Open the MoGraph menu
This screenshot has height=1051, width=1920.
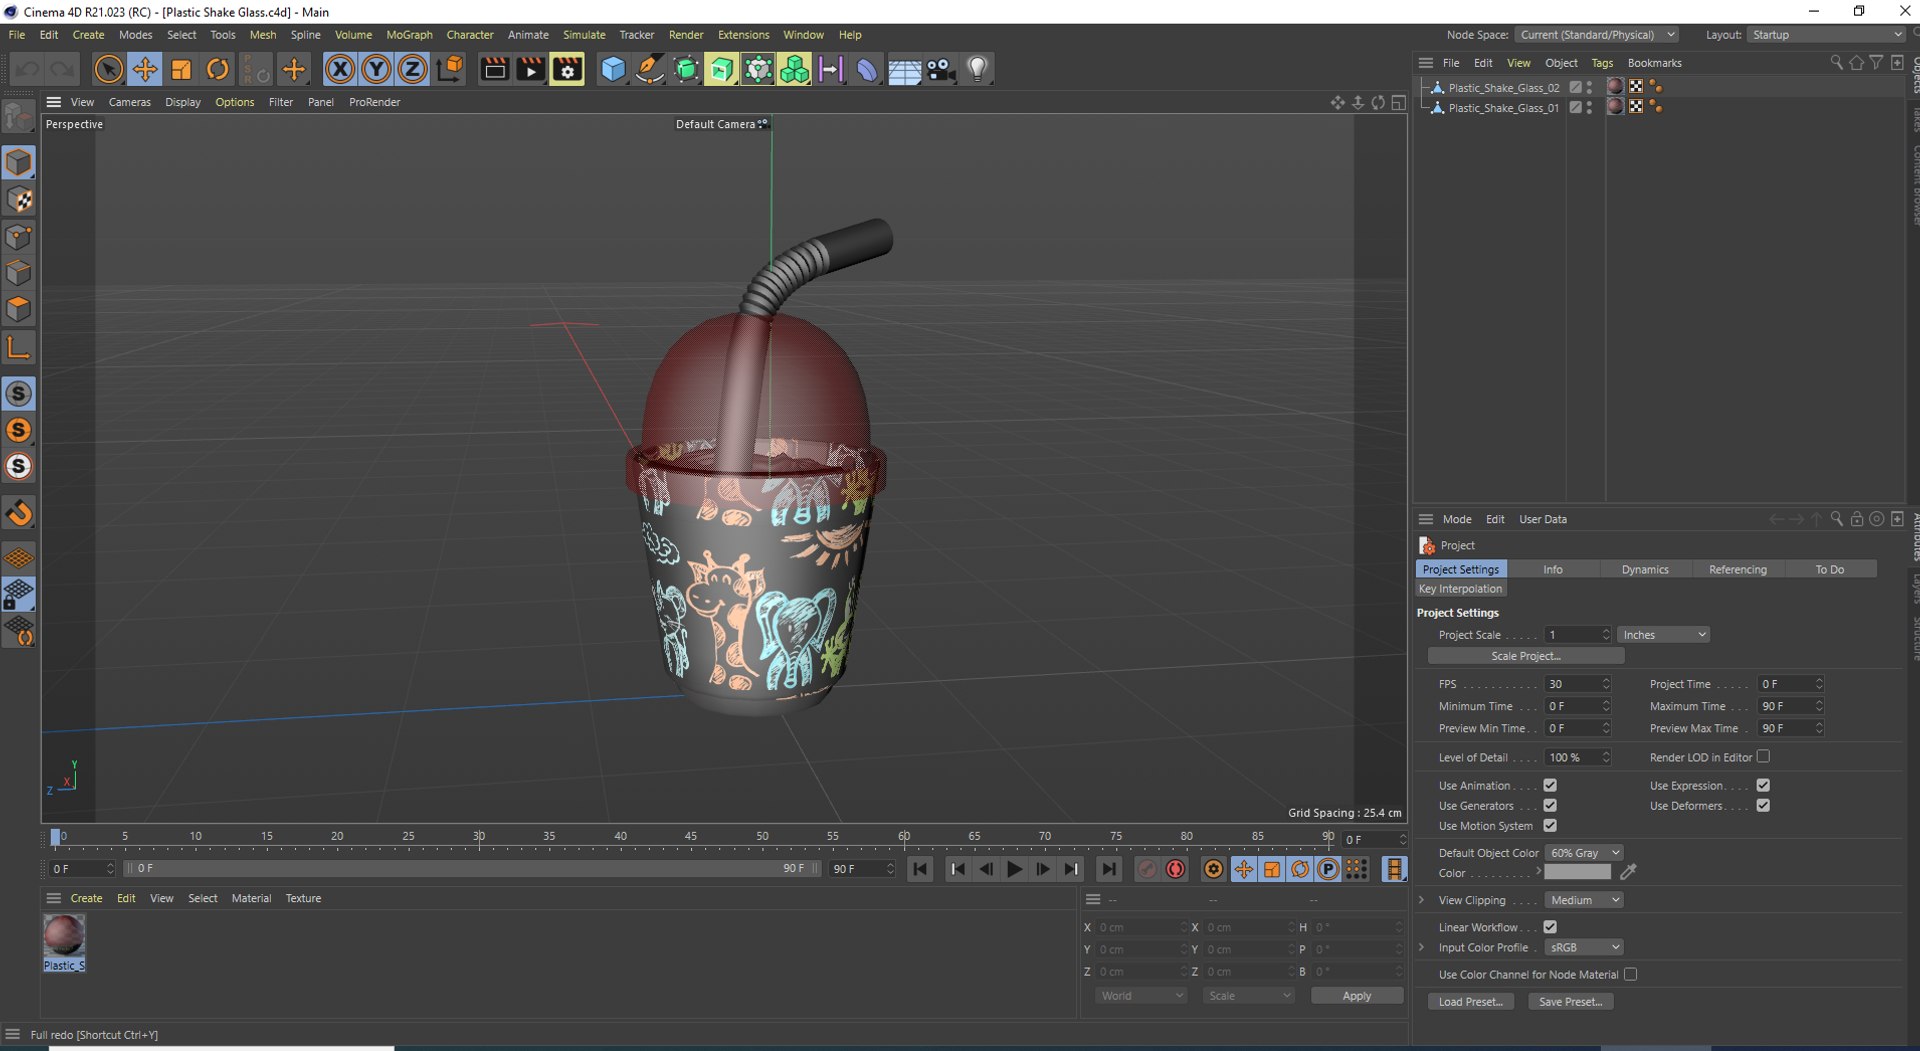409,34
